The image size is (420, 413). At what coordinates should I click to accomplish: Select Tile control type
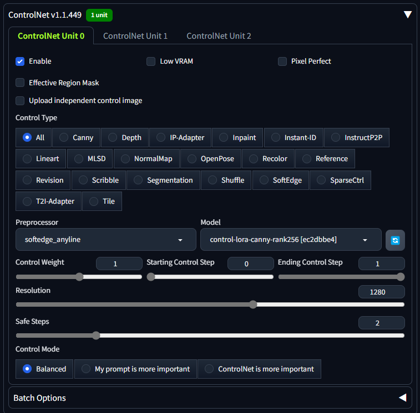point(102,201)
